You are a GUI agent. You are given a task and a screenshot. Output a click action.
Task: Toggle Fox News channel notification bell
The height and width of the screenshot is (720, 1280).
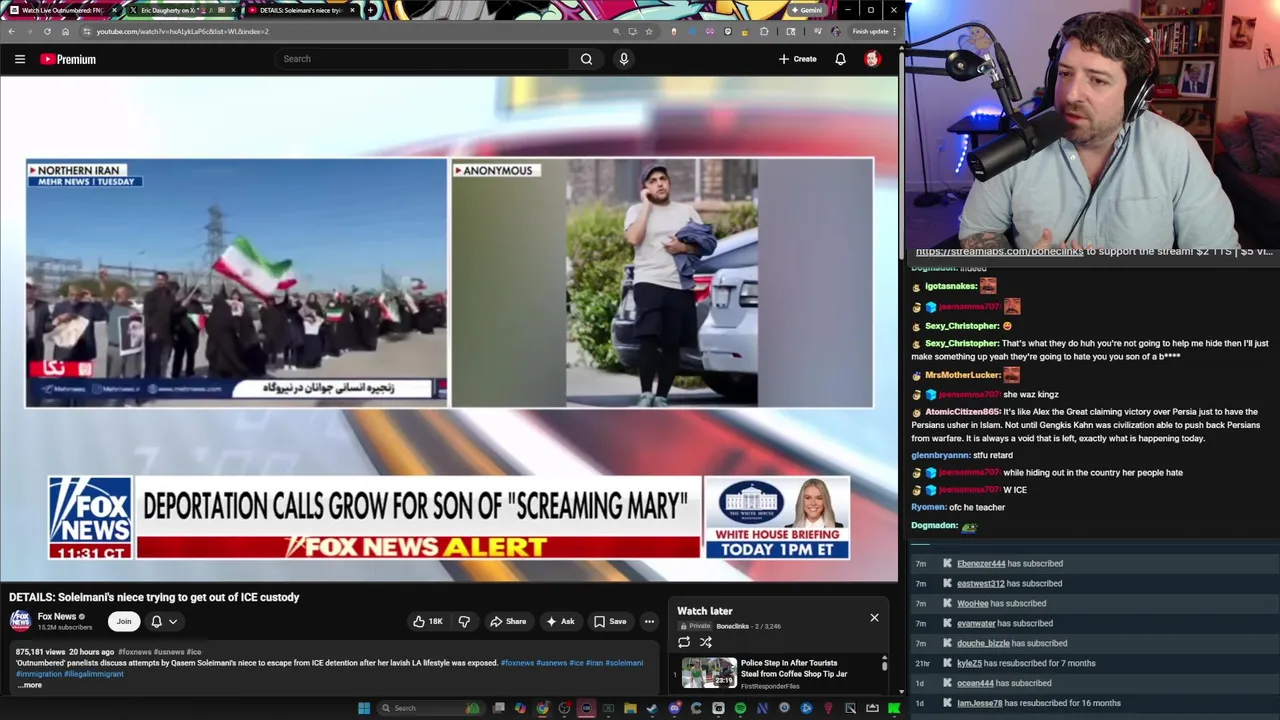[x=156, y=622]
